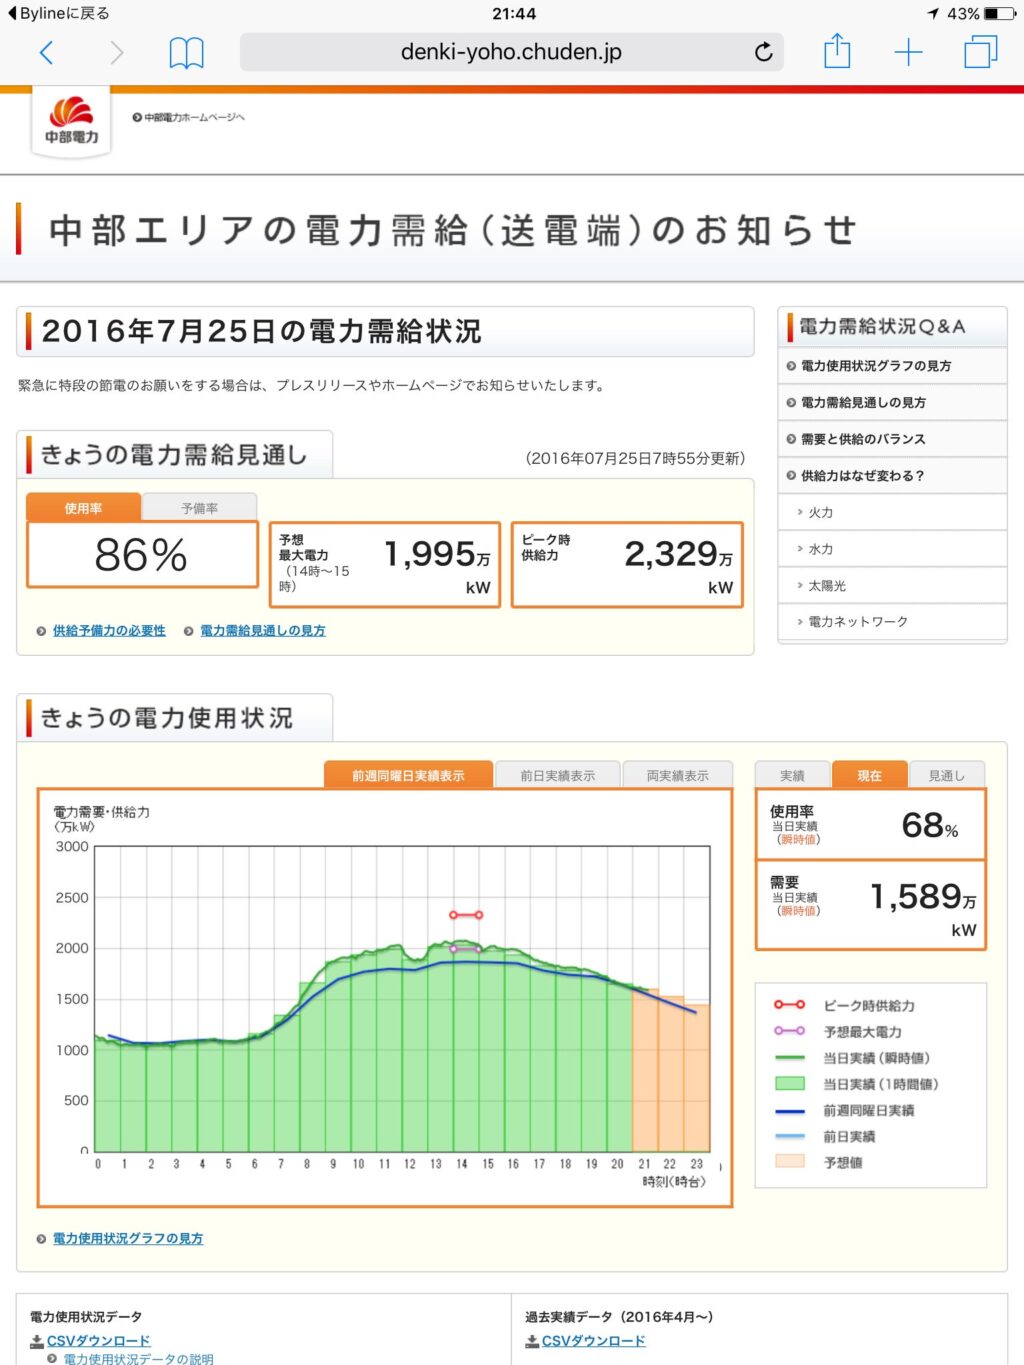Open the tabs overview icon
The image size is (1024, 1365).
[980, 52]
